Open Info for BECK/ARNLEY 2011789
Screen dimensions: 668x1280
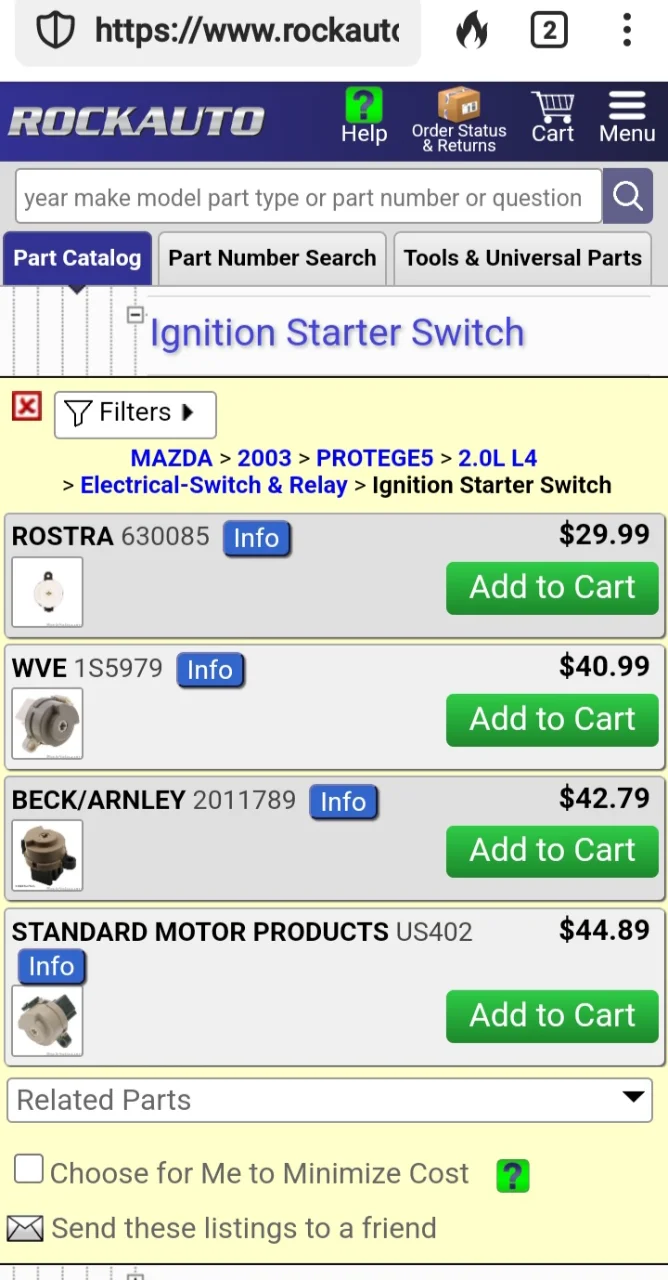tap(343, 802)
